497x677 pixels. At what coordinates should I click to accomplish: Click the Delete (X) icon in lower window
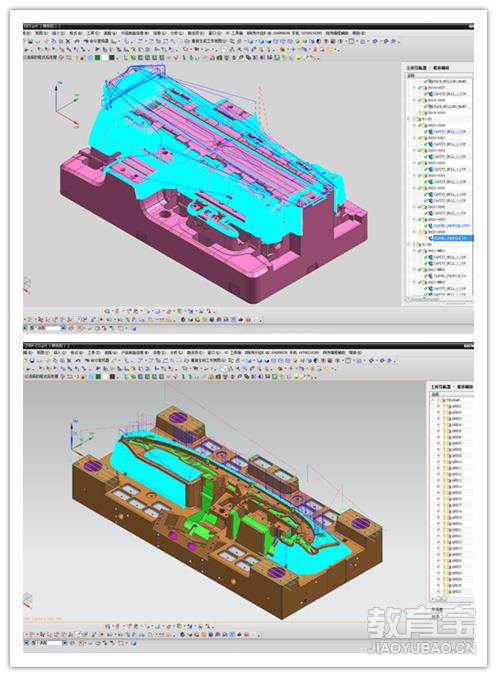tap(68, 361)
